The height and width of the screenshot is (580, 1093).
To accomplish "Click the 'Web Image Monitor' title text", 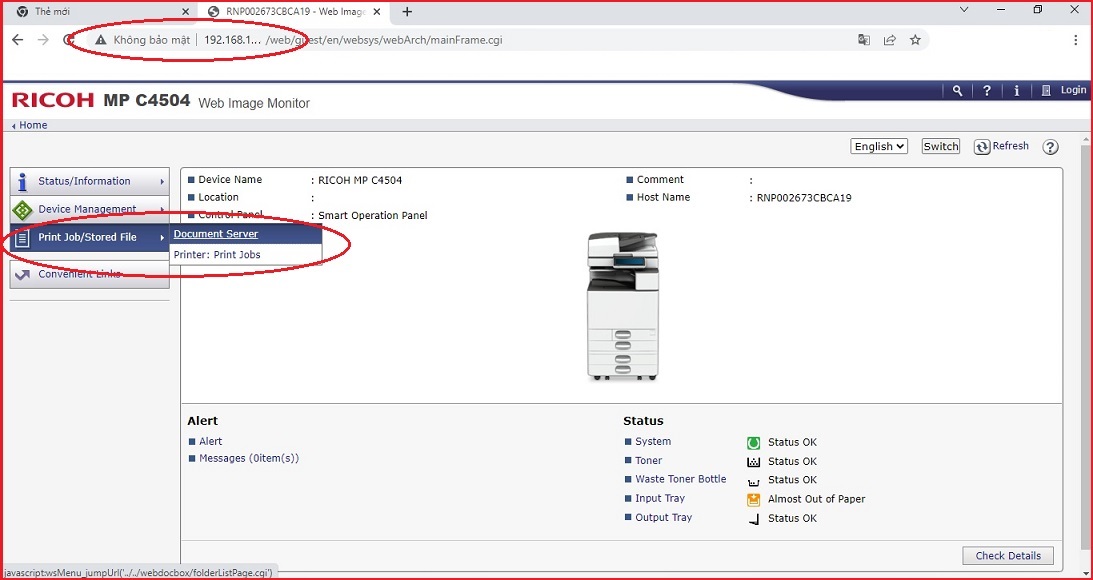I will (254, 103).
